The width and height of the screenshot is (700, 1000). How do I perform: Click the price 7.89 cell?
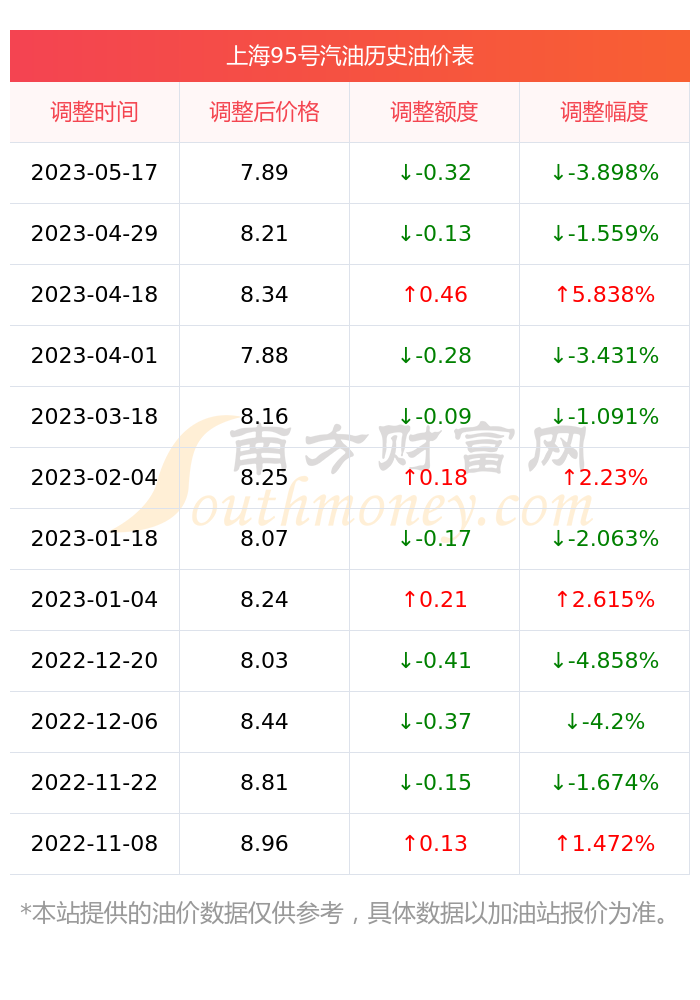click(x=264, y=173)
